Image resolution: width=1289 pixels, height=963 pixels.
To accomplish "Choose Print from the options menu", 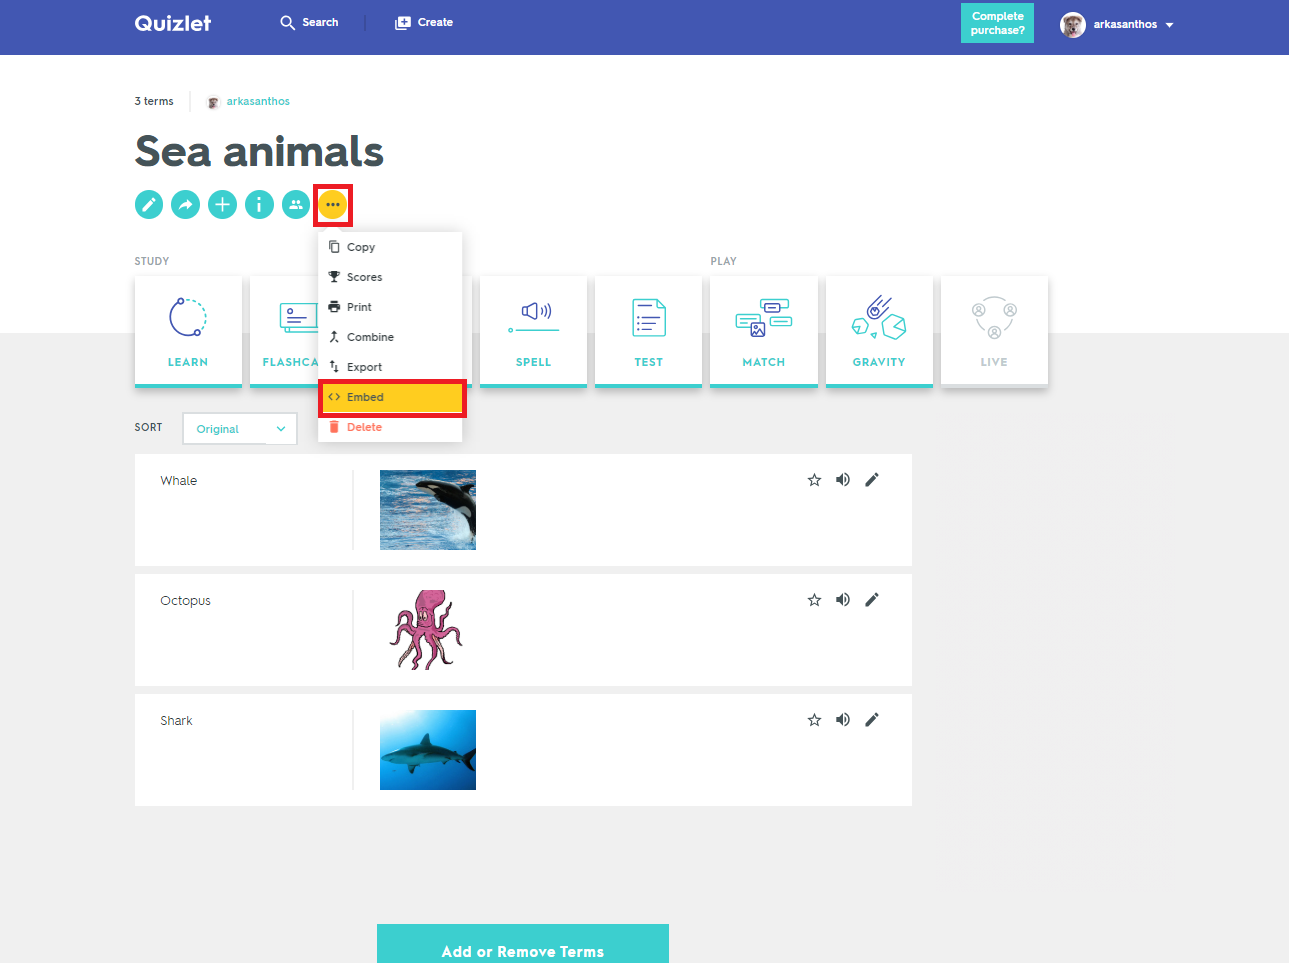I will pyautogui.click(x=362, y=306).
